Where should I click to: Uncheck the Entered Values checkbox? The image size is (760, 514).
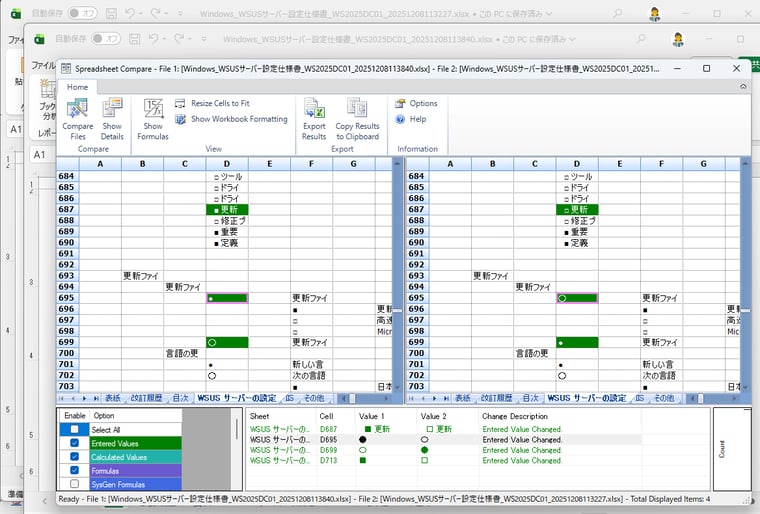click(x=75, y=443)
